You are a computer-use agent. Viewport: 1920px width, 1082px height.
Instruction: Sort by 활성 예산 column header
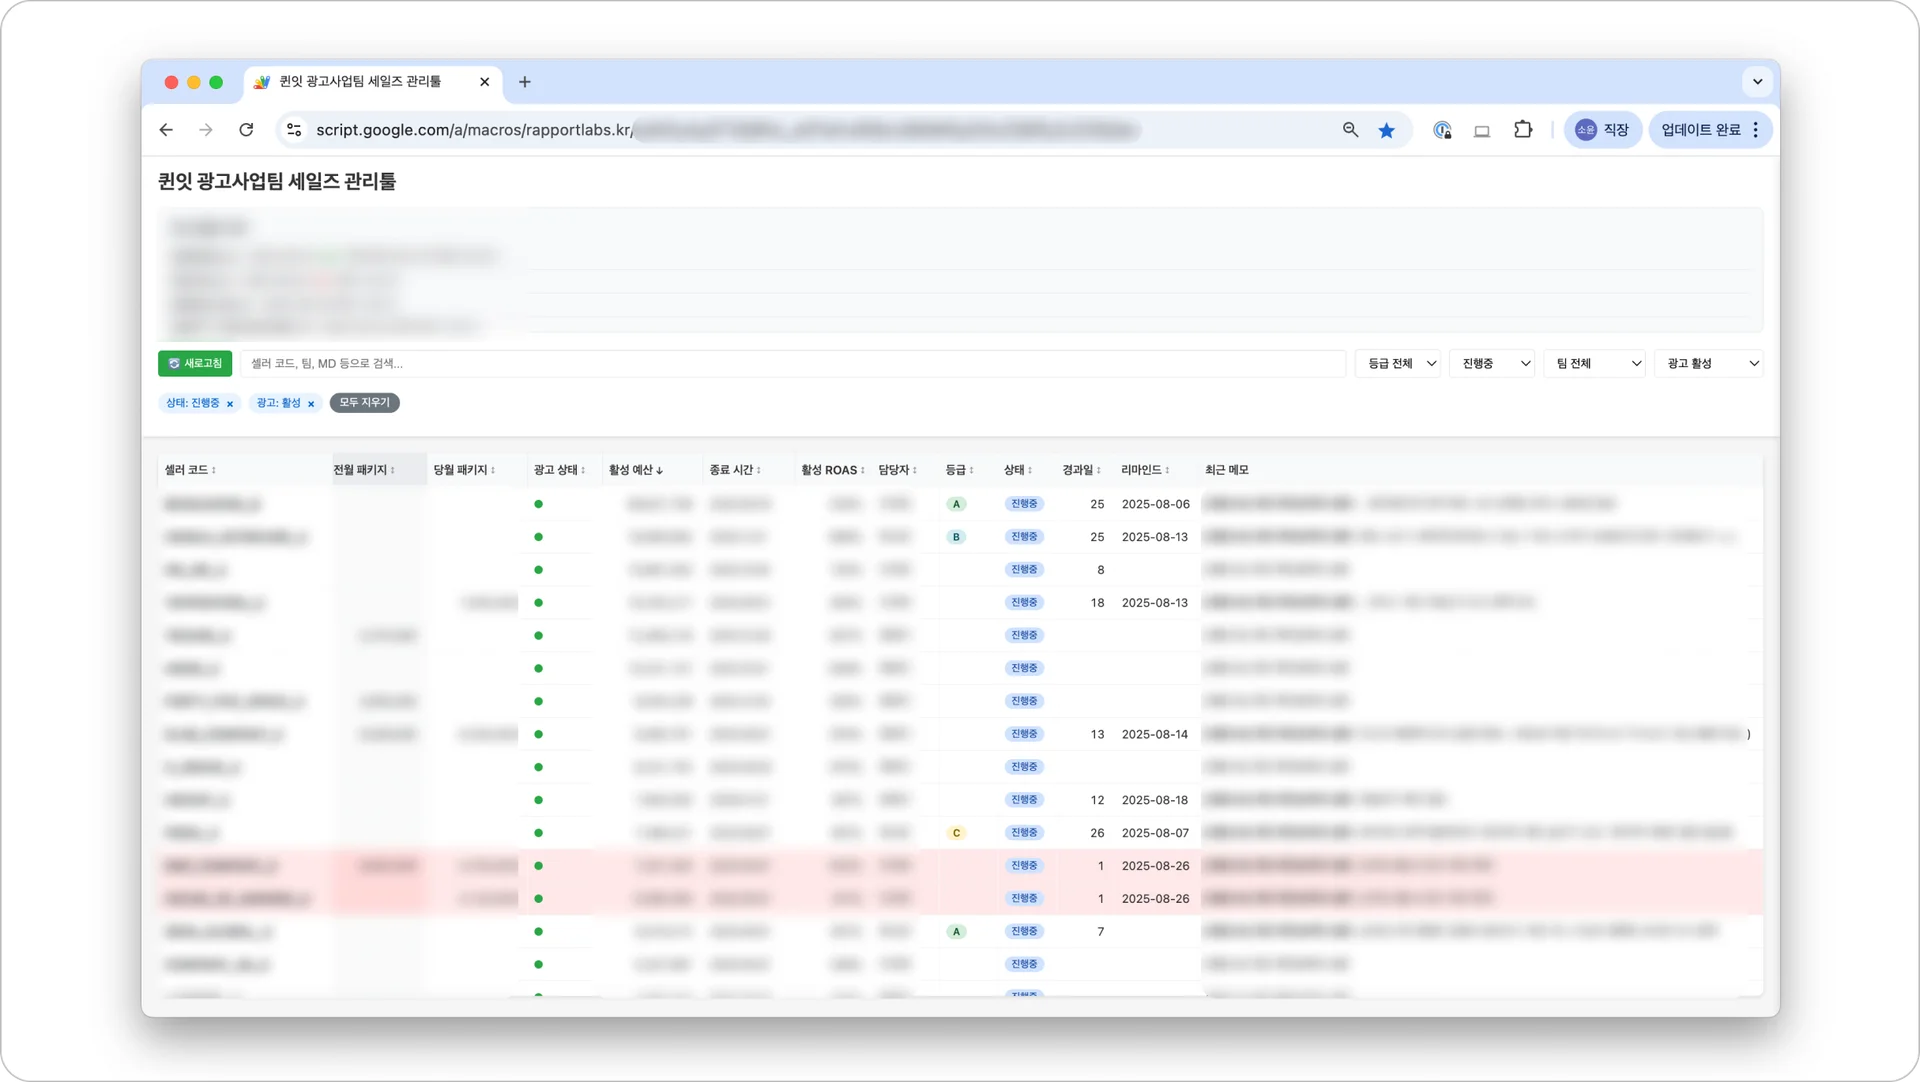635,470
